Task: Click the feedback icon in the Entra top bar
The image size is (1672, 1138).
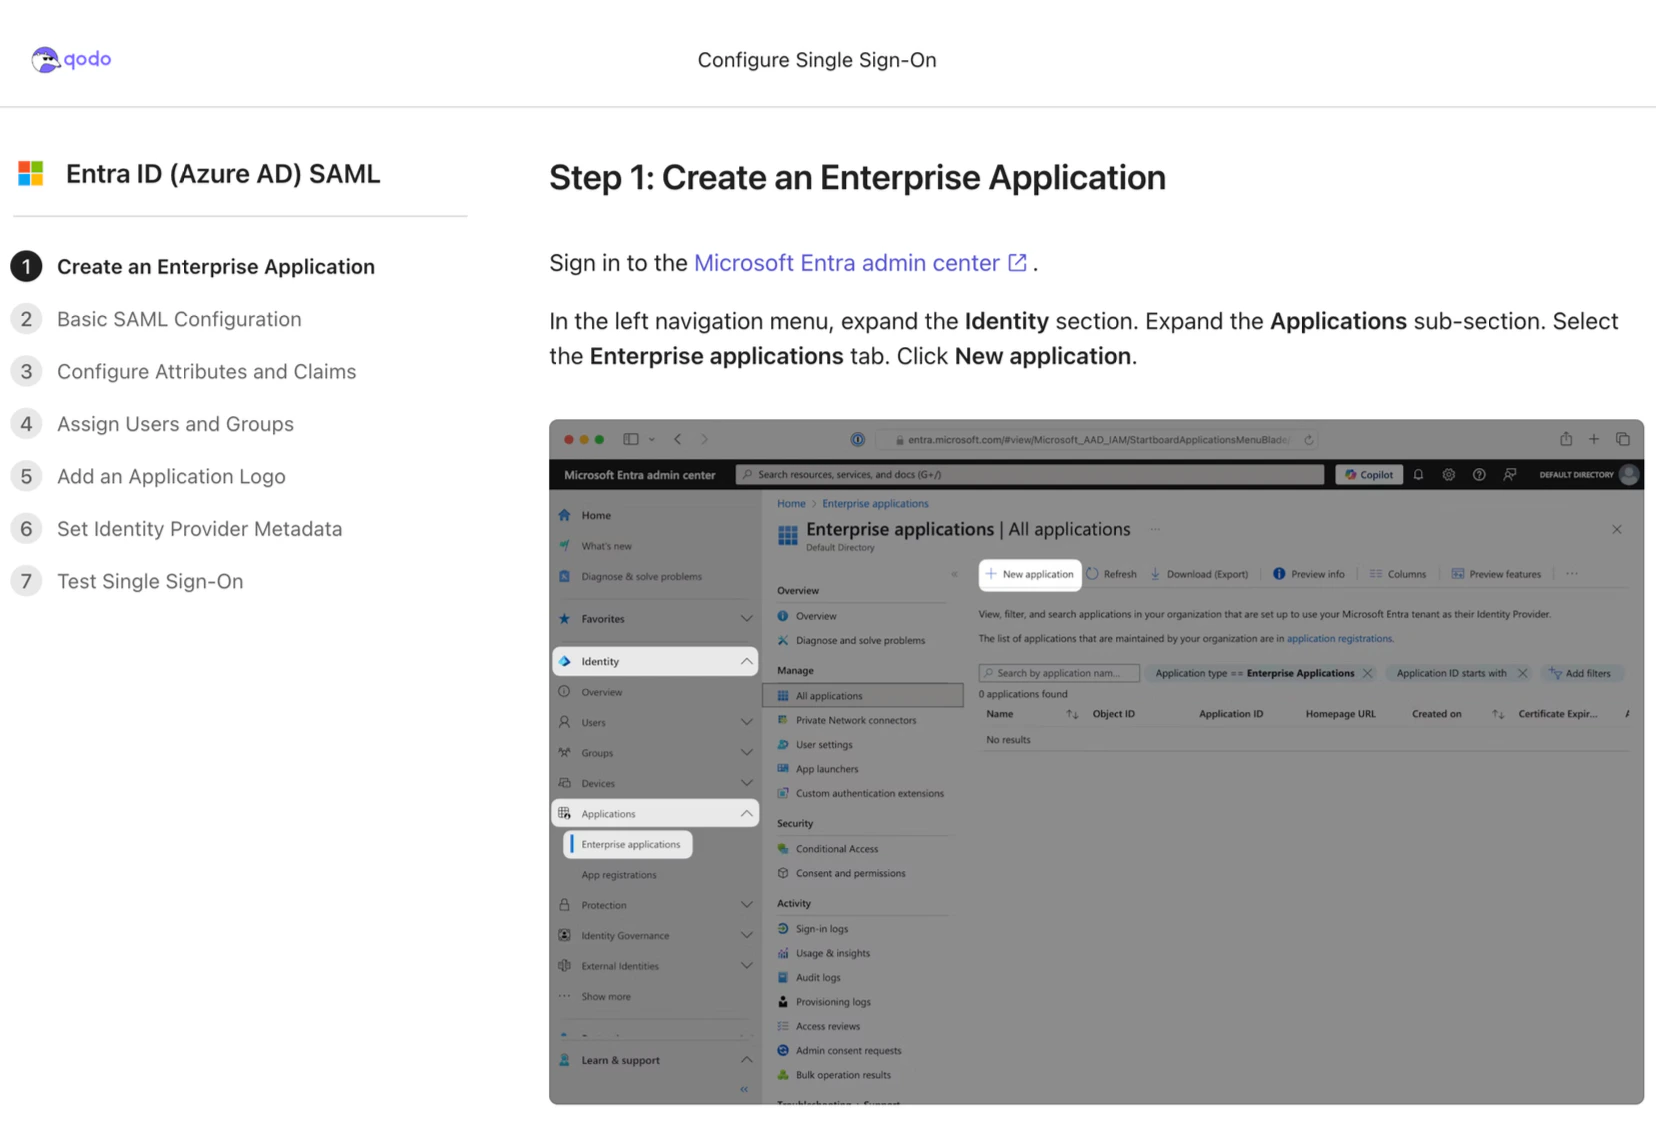Action: click(x=1510, y=475)
